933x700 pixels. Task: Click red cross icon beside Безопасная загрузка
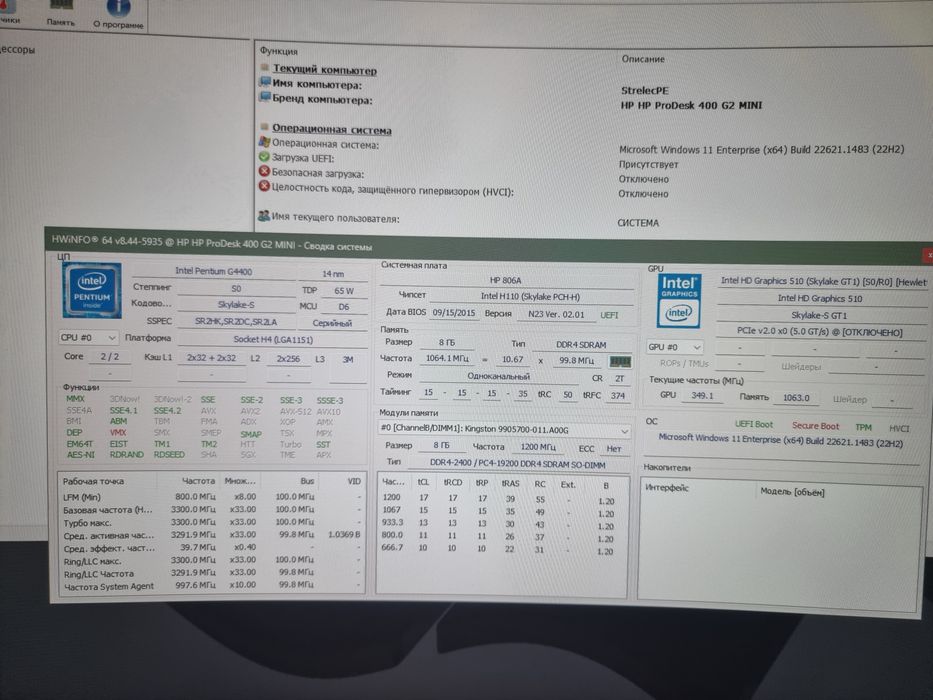264,172
